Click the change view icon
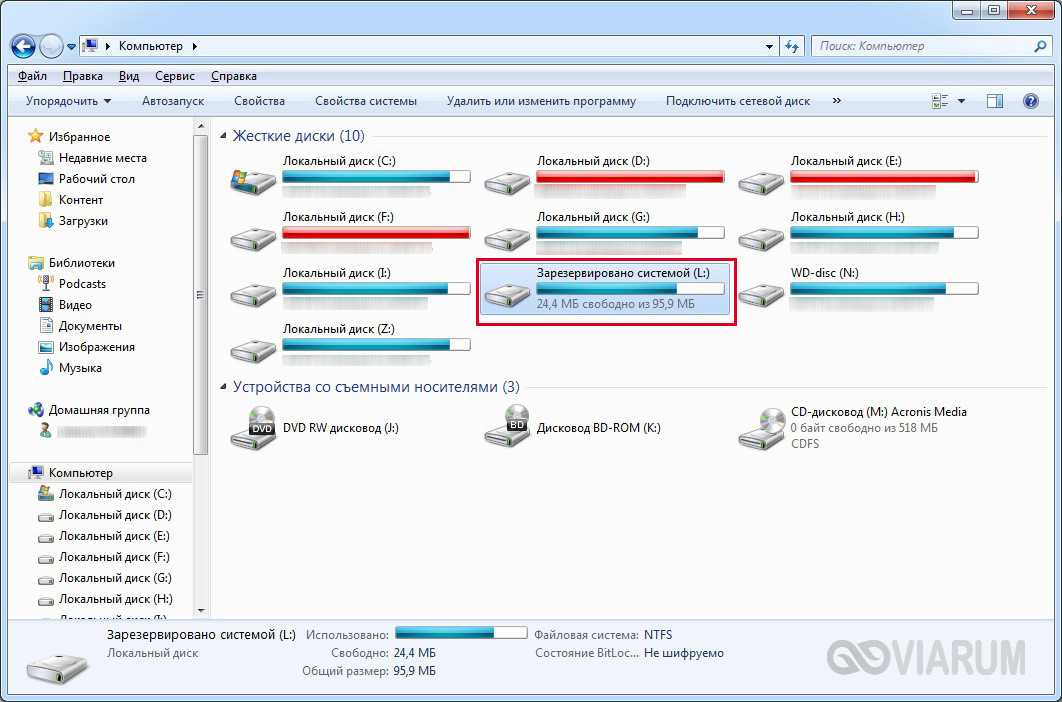This screenshot has height=702, width=1062. tap(940, 102)
